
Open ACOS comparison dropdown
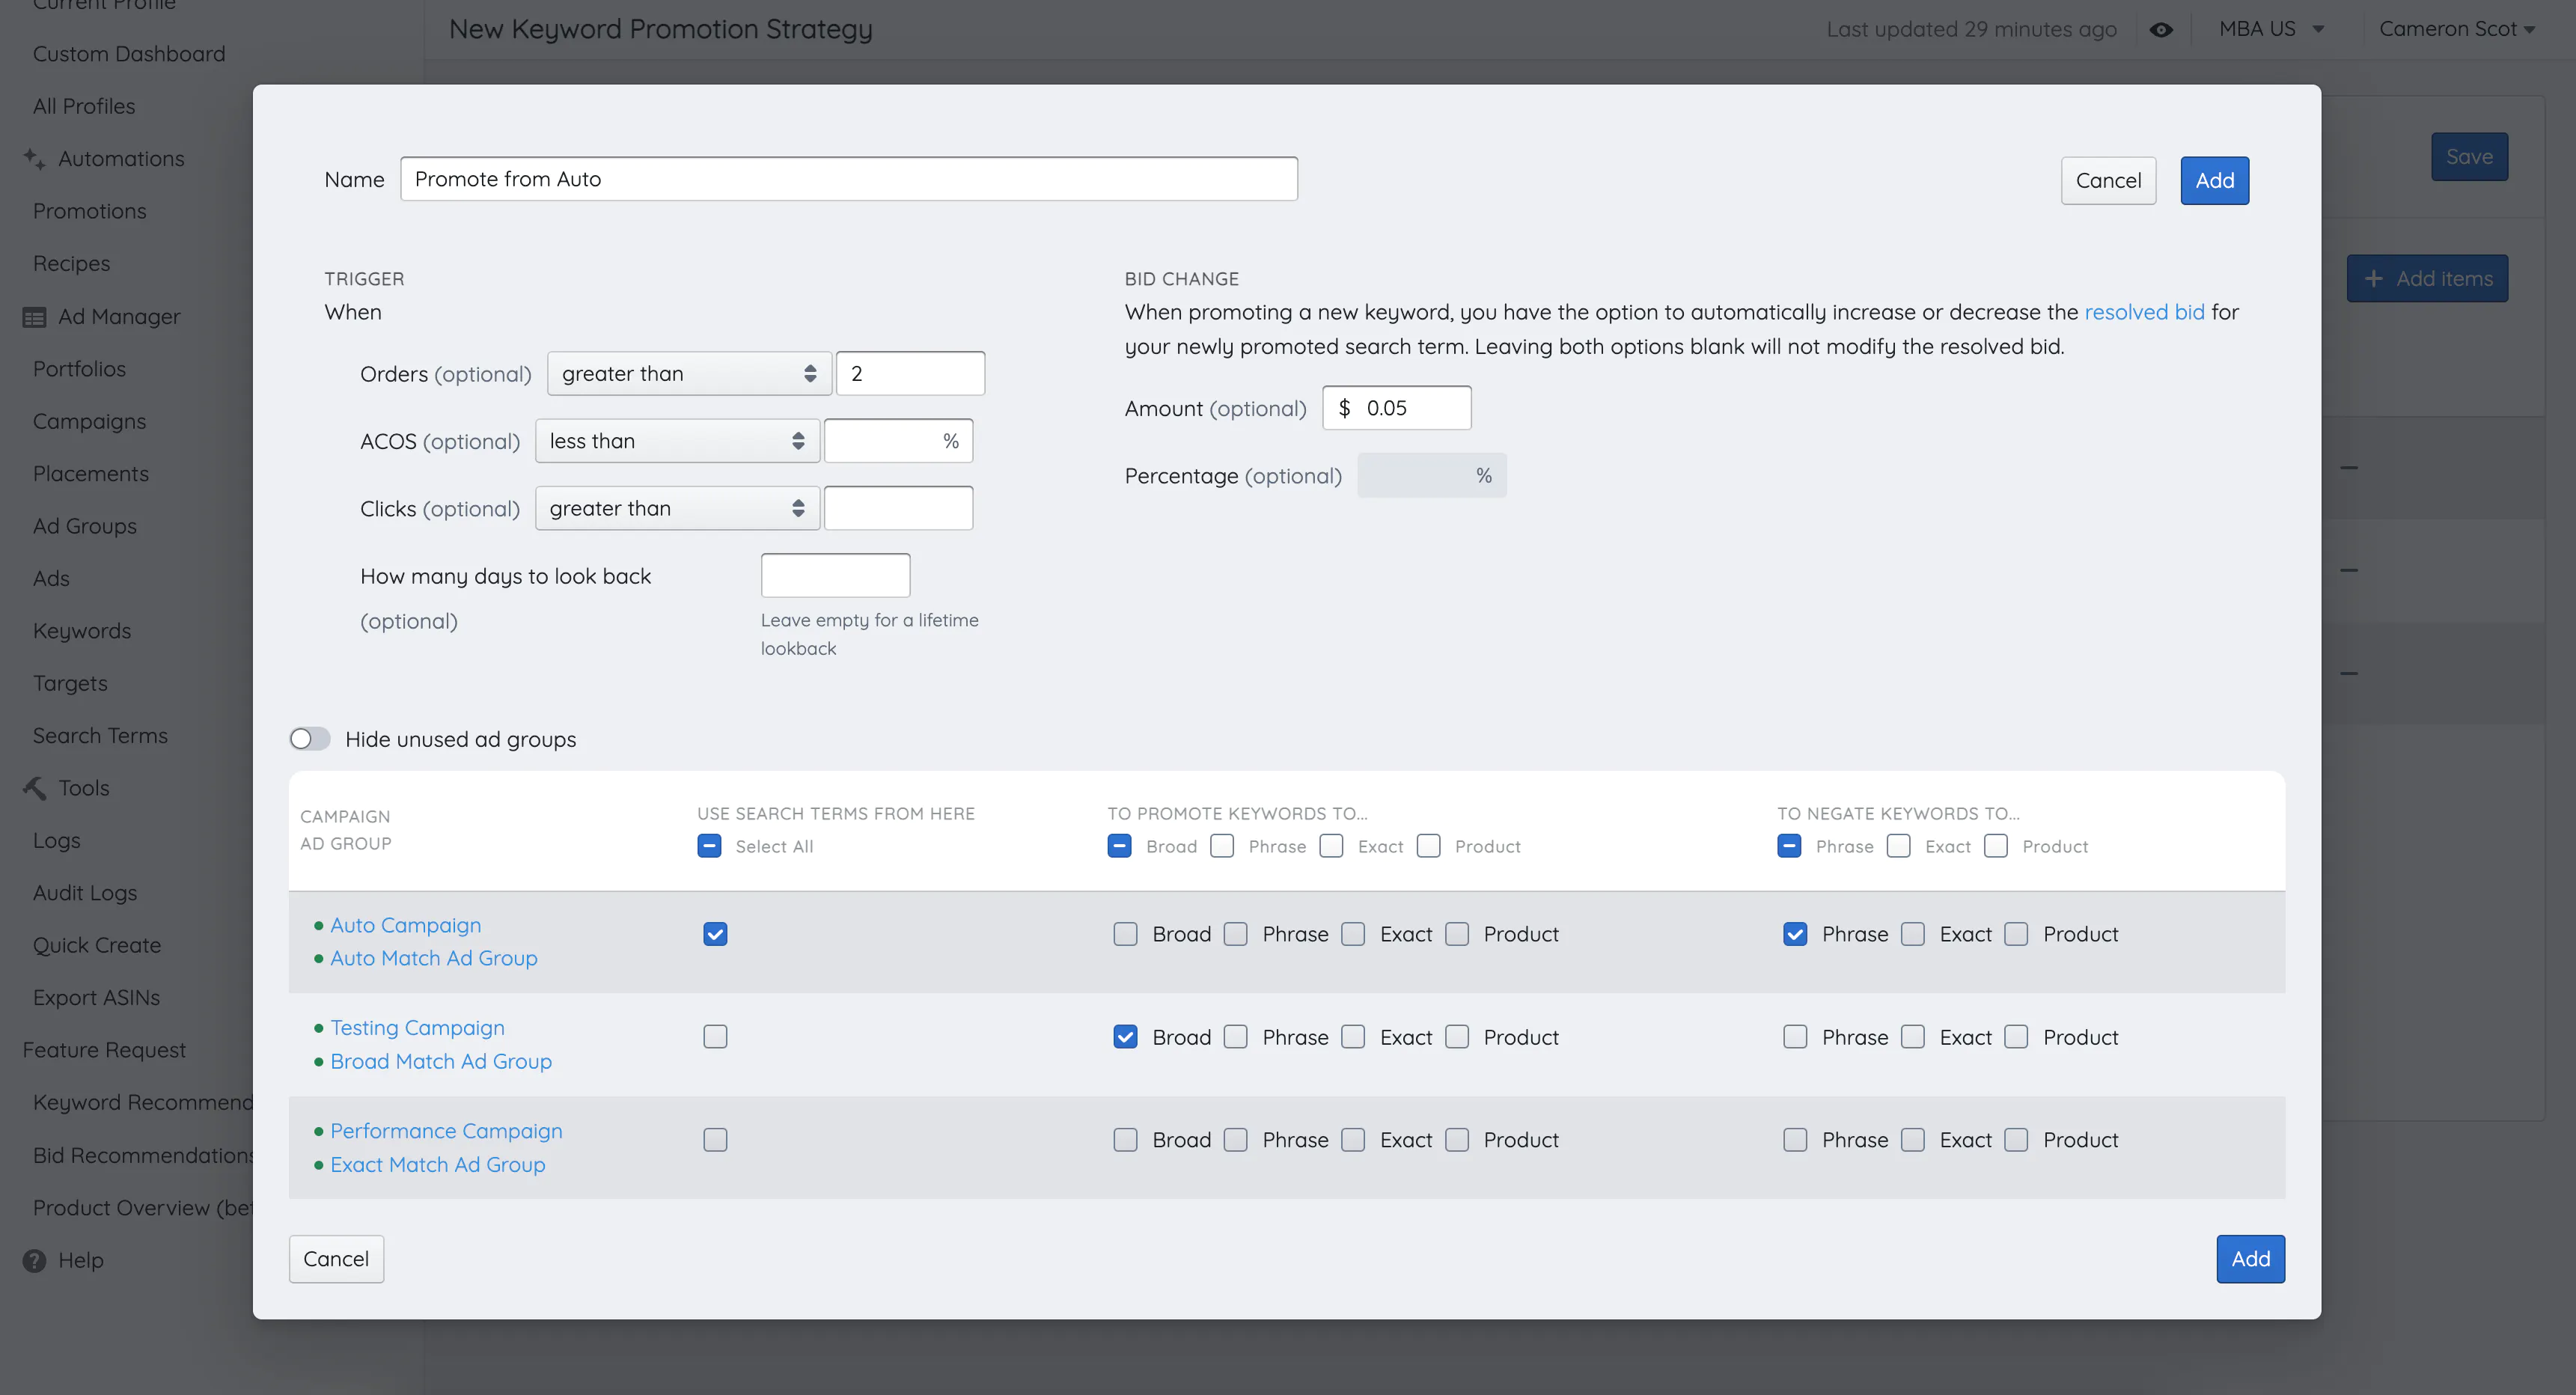(677, 441)
